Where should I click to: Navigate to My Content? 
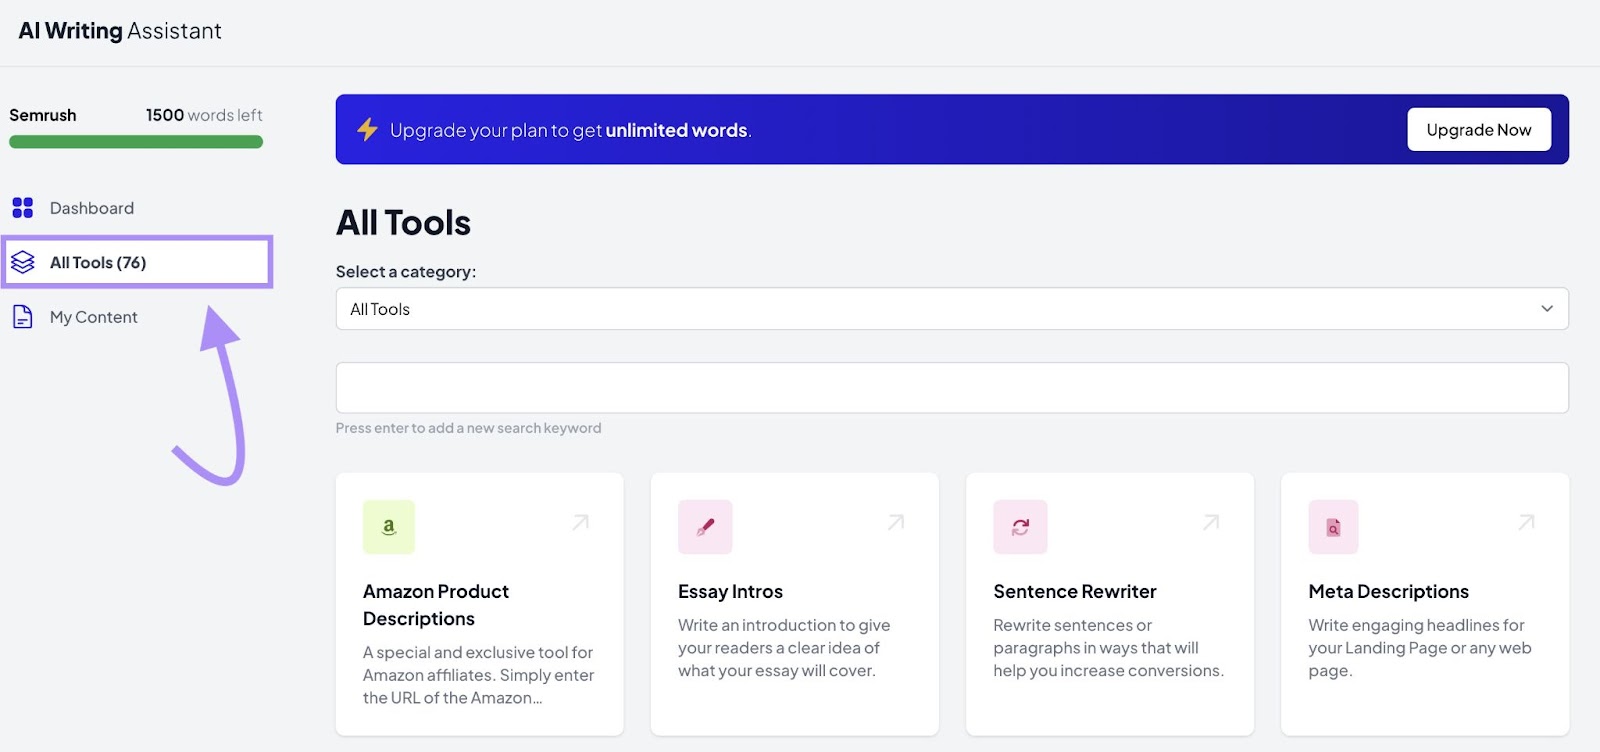tap(93, 316)
